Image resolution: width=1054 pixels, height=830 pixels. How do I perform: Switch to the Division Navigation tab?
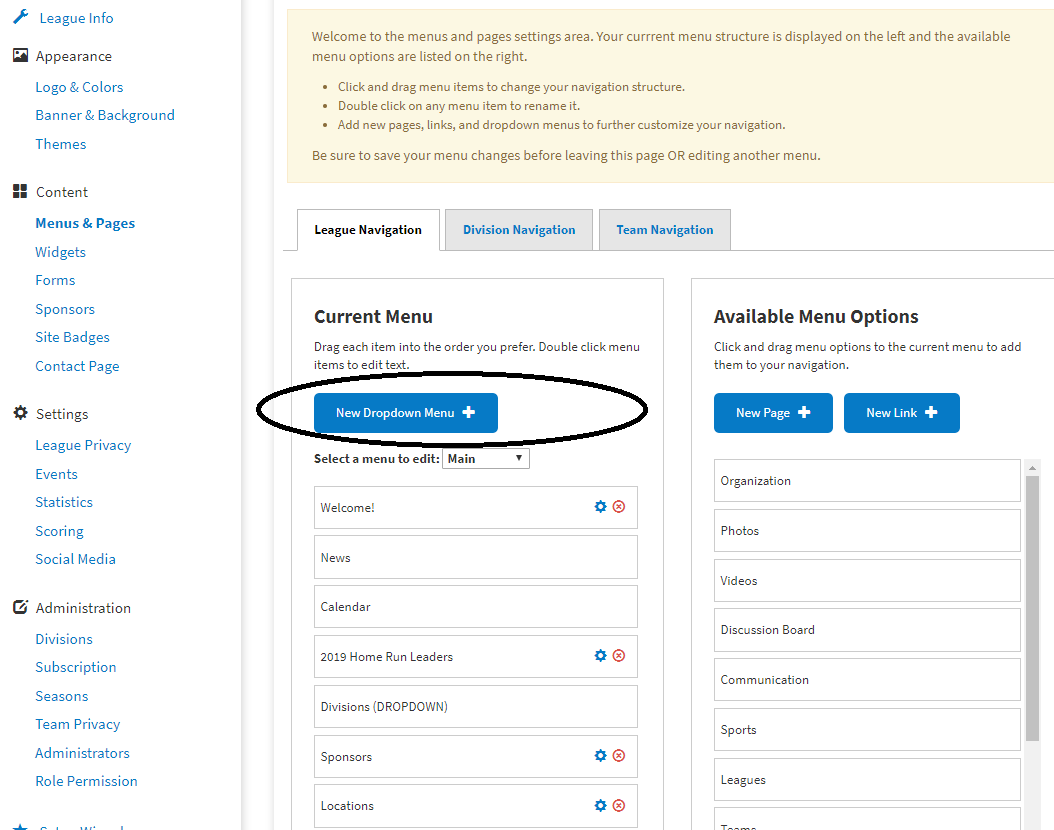[x=518, y=230]
